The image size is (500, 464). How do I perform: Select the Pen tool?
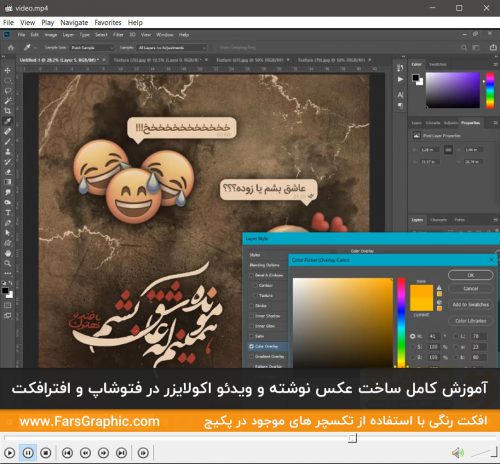(7, 223)
